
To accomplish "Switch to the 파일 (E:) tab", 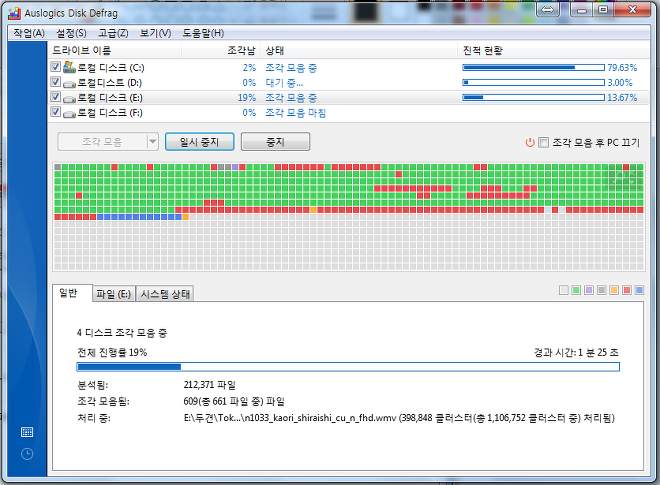I will coord(113,294).
